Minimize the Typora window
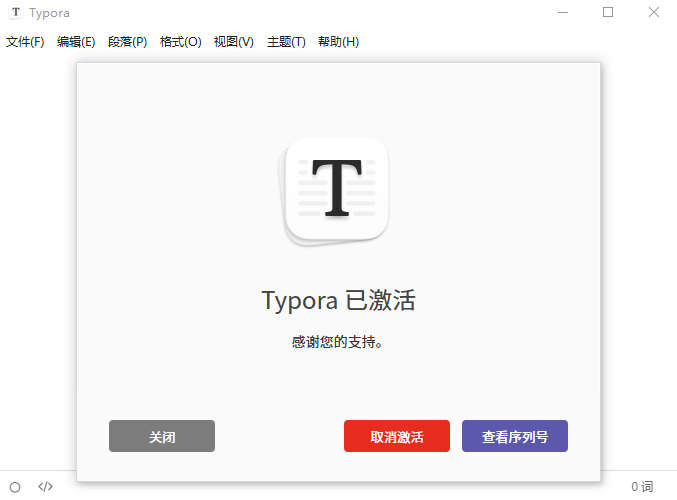The image size is (677, 500). click(563, 12)
